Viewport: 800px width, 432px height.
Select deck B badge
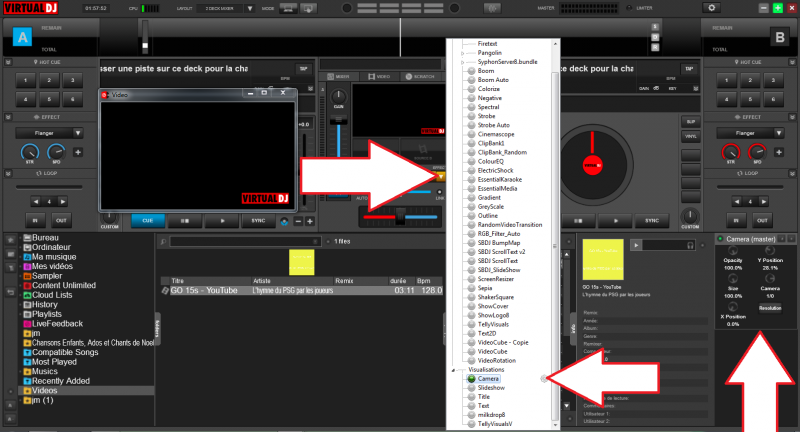(780, 37)
